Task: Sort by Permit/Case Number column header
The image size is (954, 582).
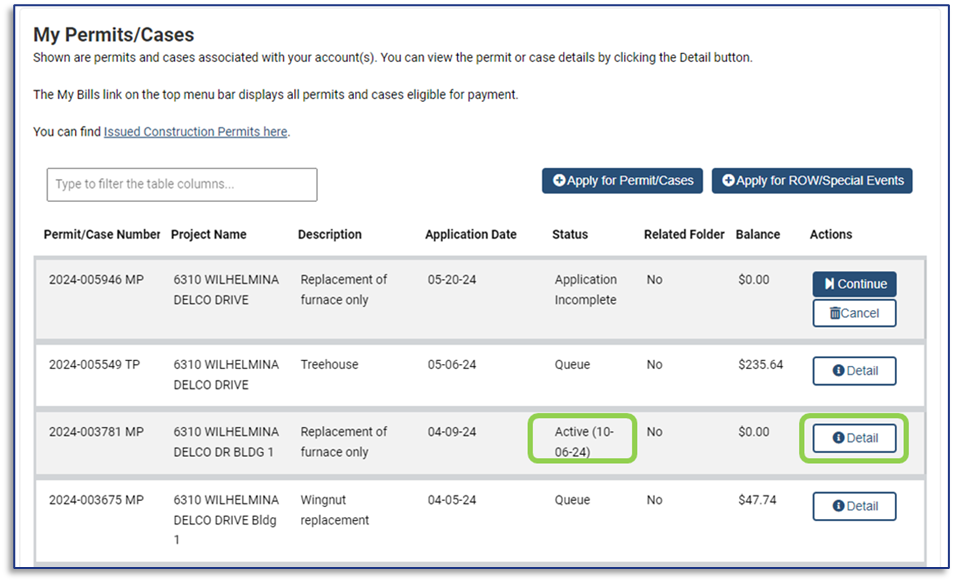Action: [x=102, y=235]
